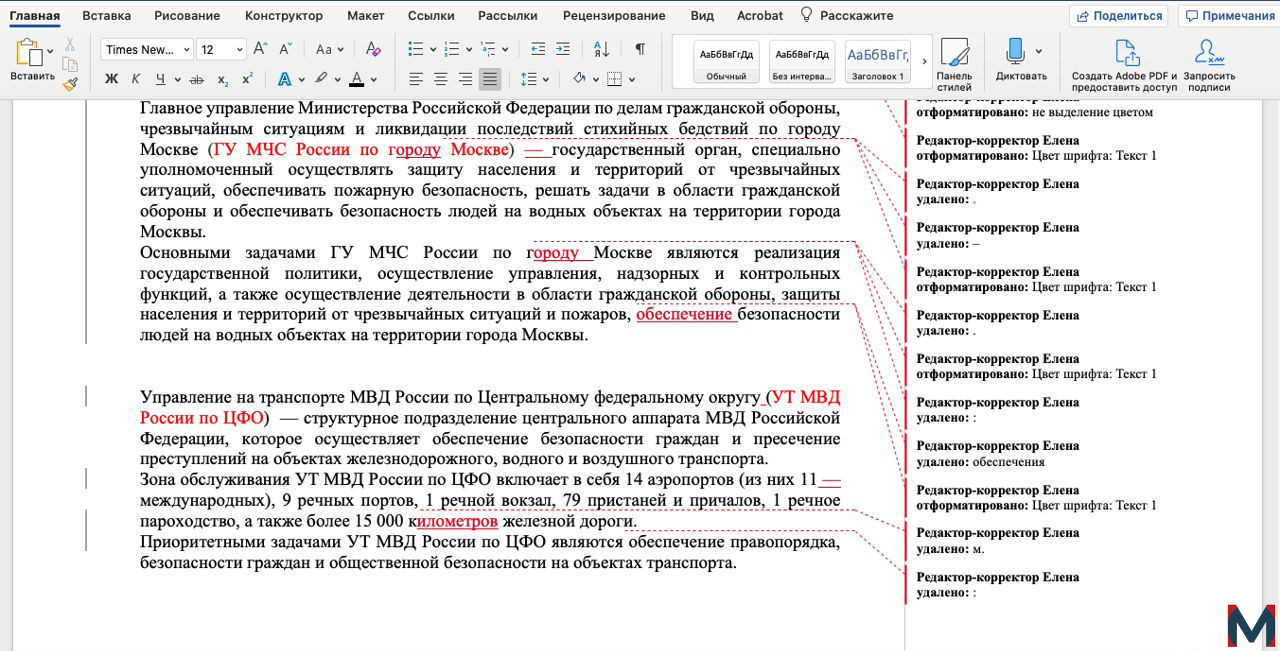1280x651 pixels.
Task: Apply subscript formatting
Action: [x=223, y=80]
